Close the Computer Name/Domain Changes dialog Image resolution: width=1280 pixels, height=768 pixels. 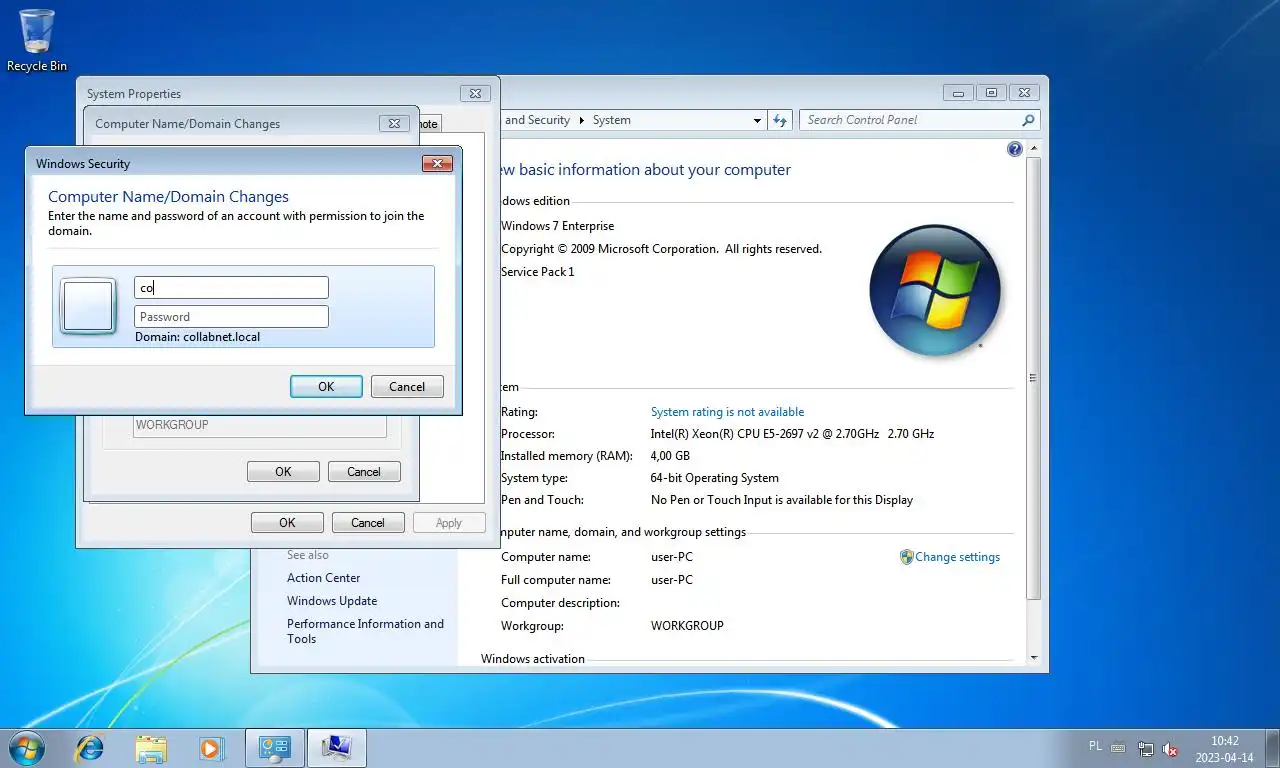(x=394, y=124)
